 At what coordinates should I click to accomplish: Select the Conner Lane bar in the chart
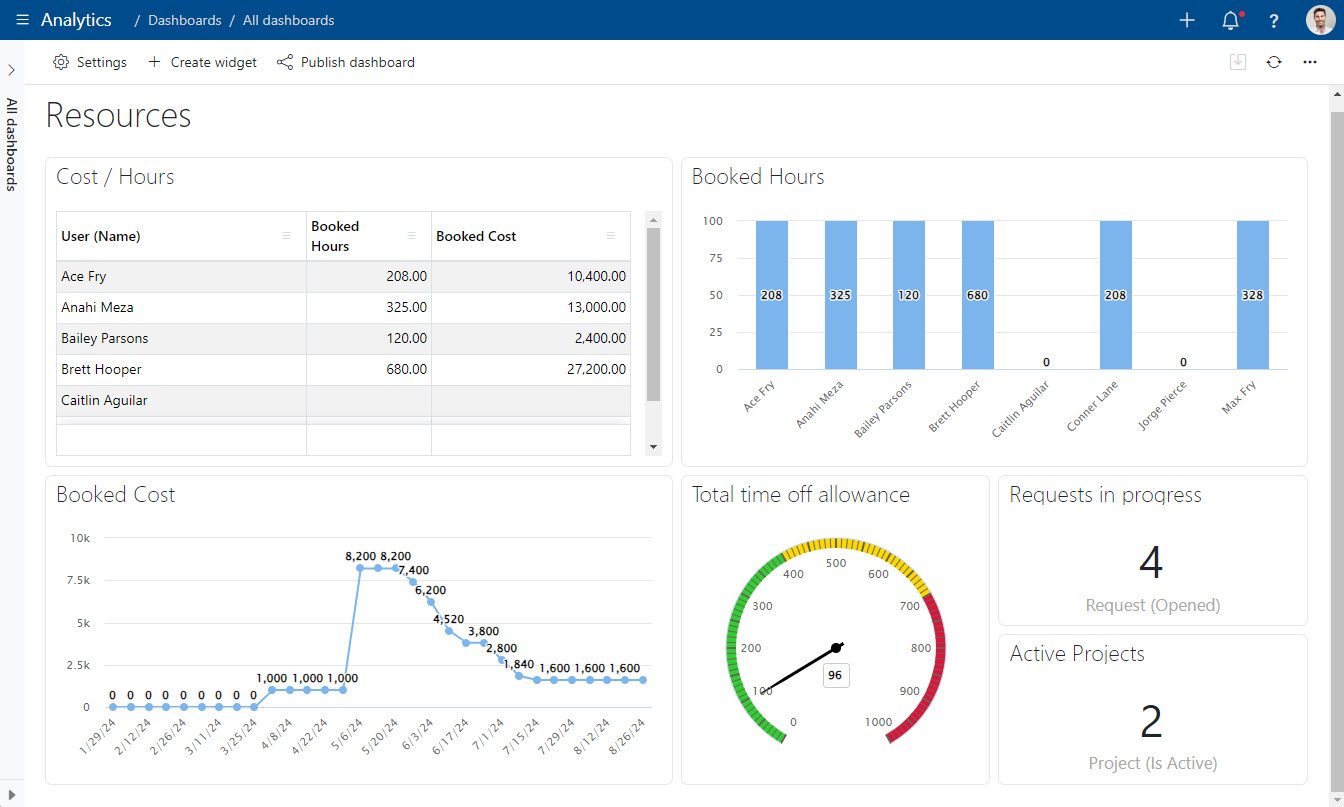(x=1116, y=295)
